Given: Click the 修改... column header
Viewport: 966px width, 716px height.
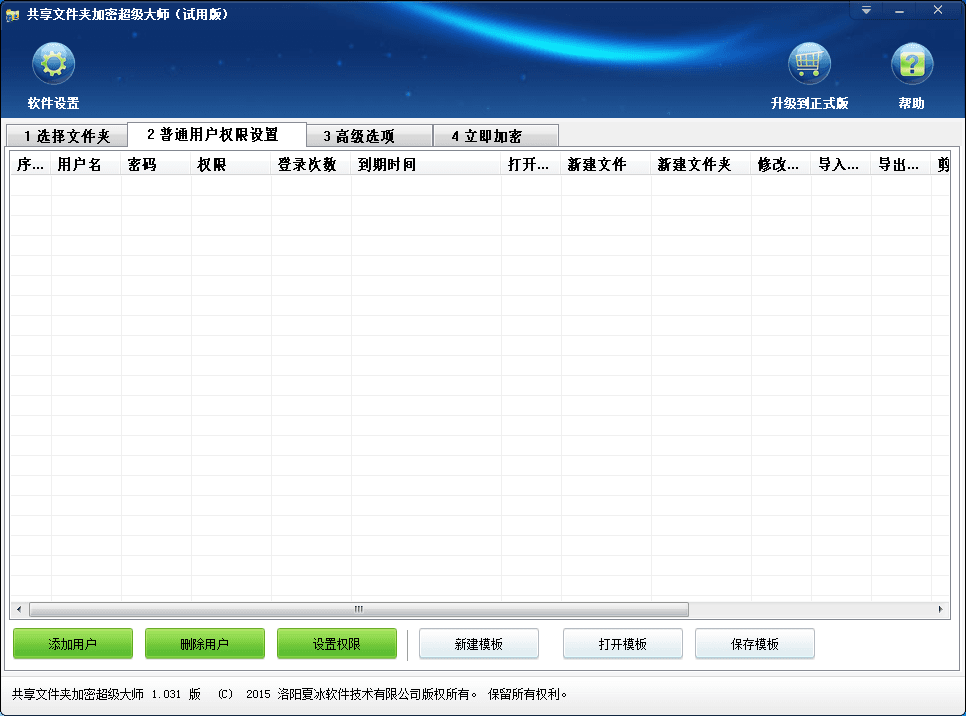Looking at the screenshot, I should coord(781,165).
